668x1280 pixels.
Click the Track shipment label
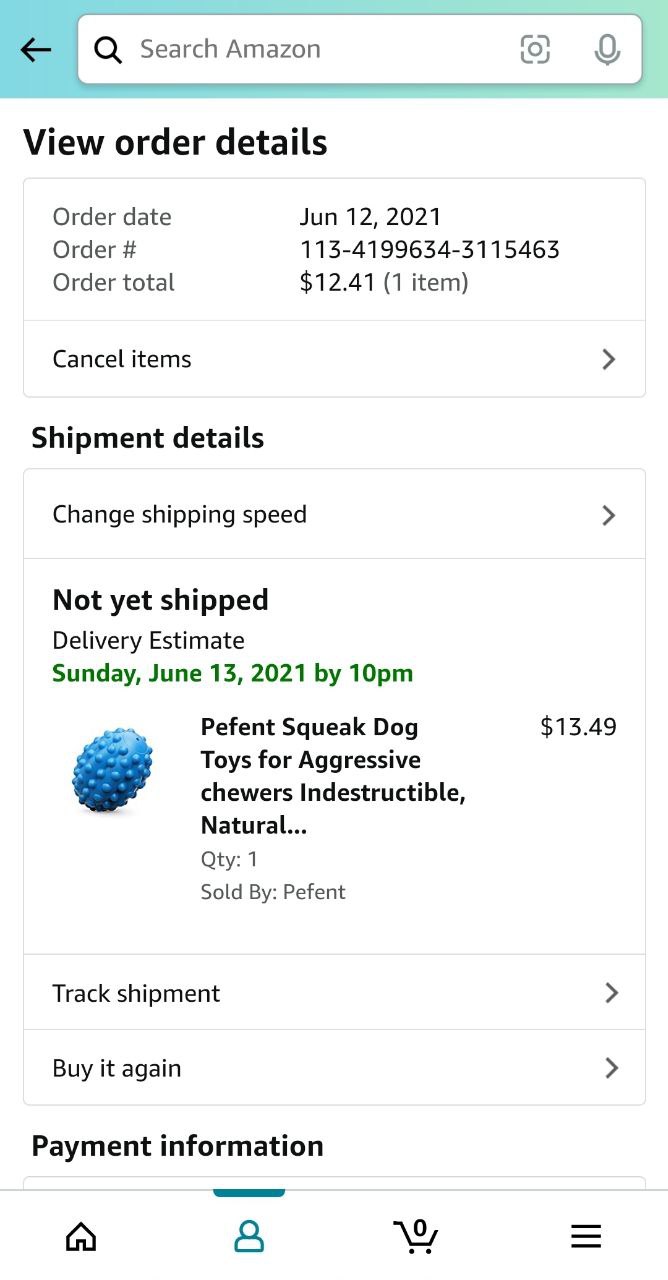[x=136, y=993]
